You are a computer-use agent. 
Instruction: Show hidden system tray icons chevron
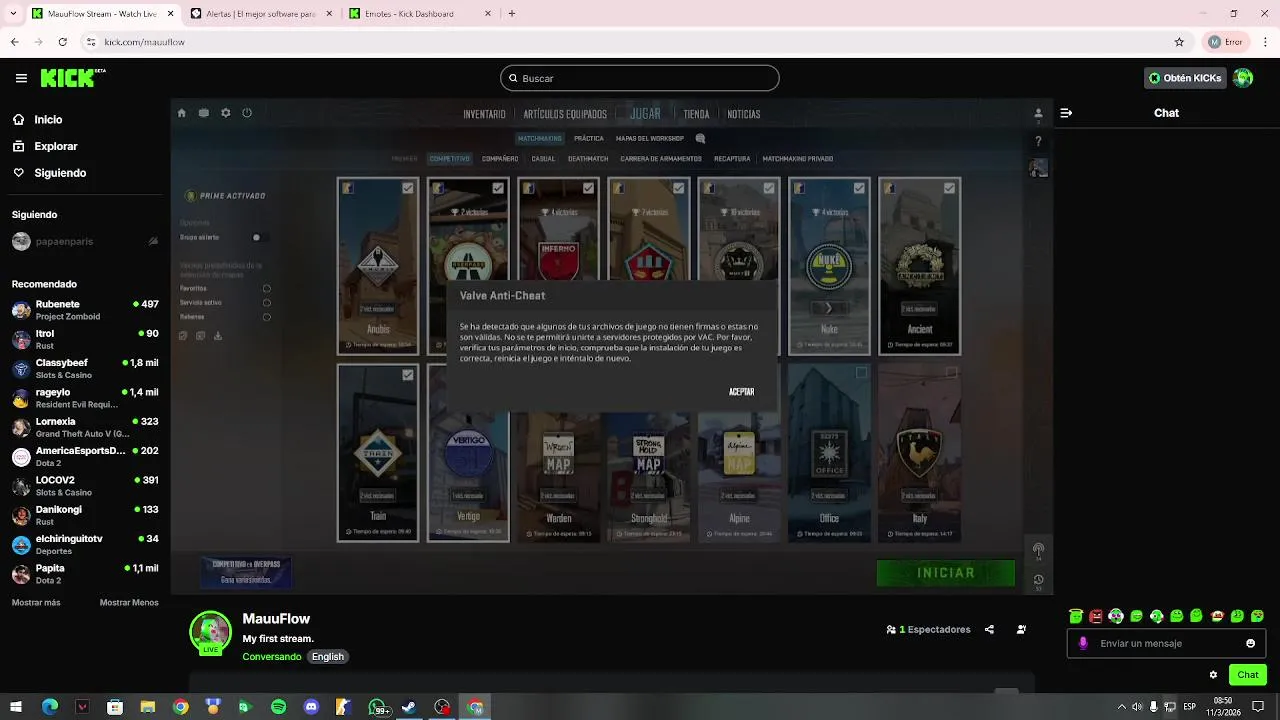point(1121,707)
